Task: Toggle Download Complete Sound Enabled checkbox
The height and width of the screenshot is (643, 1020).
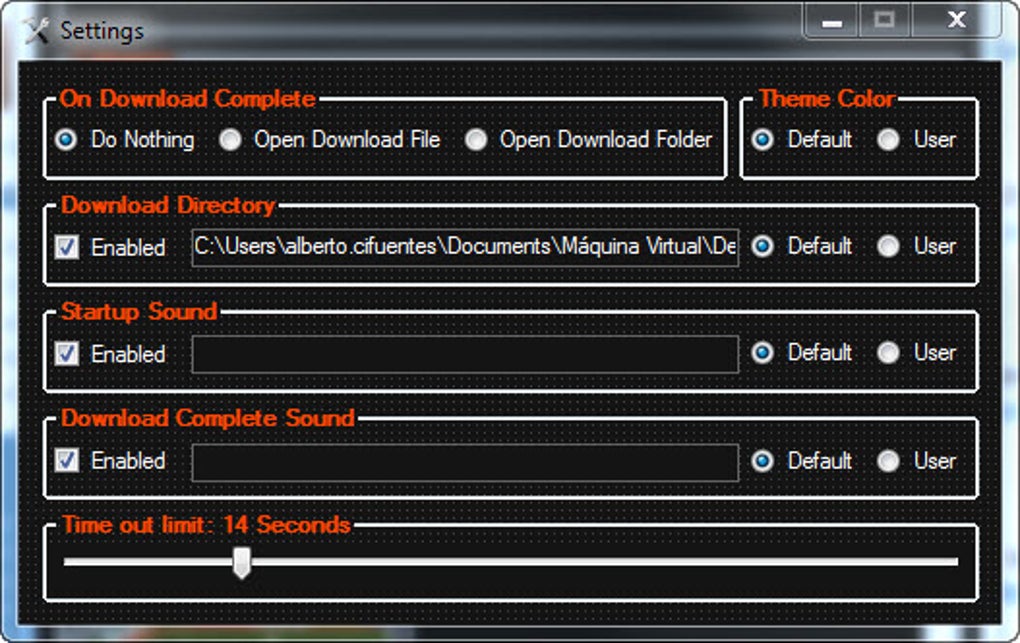Action: (67, 461)
